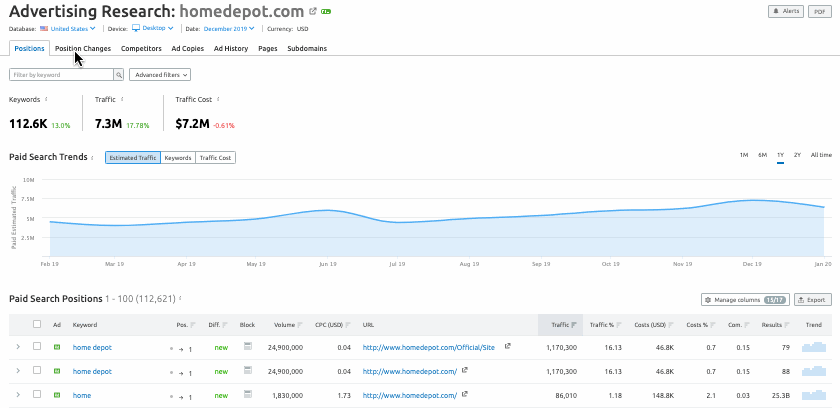The width and height of the screenshot is (840, 408).
Task: Tick the select-all checkbox in table header
Action: pos(37,324)
